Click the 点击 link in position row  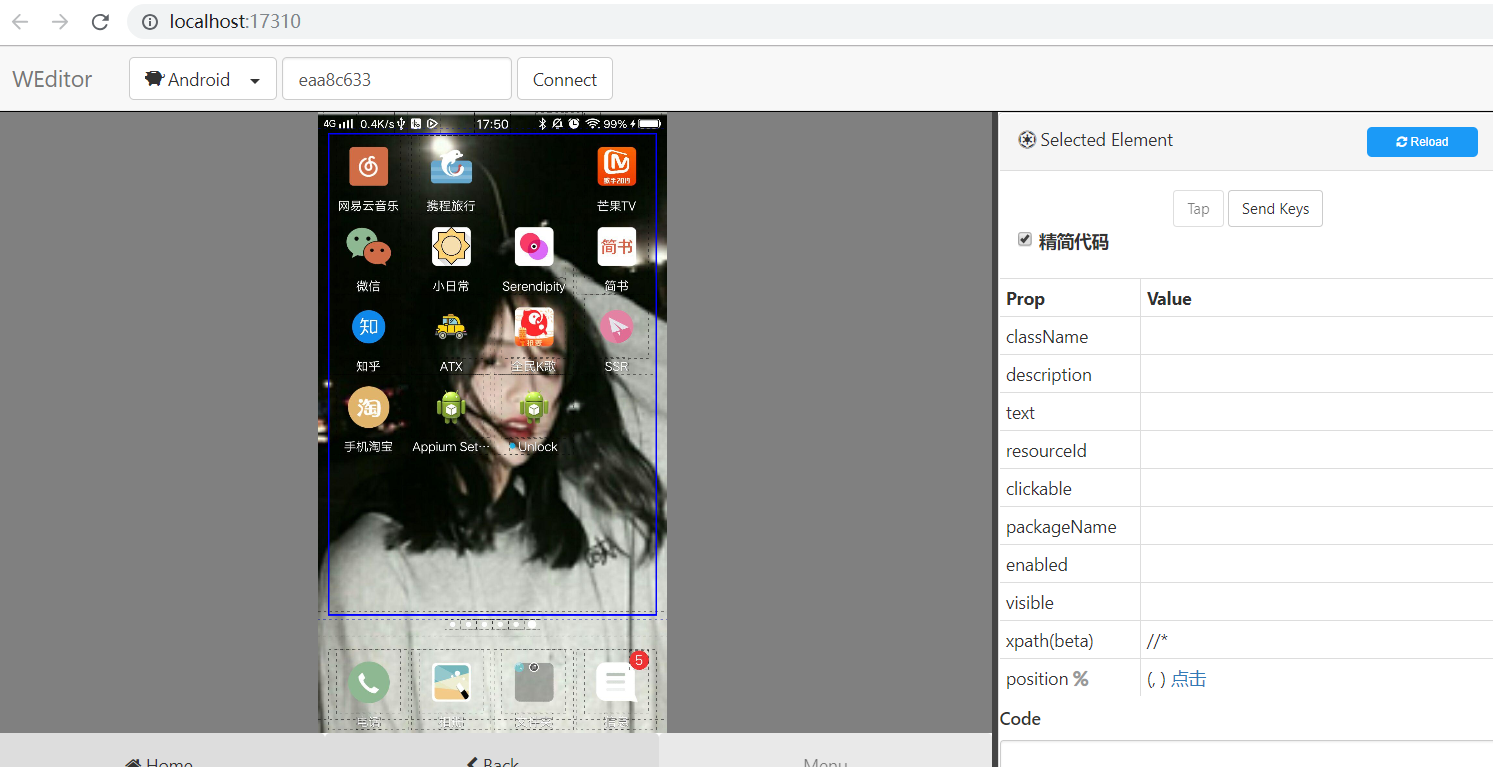tap(1188, 679)
